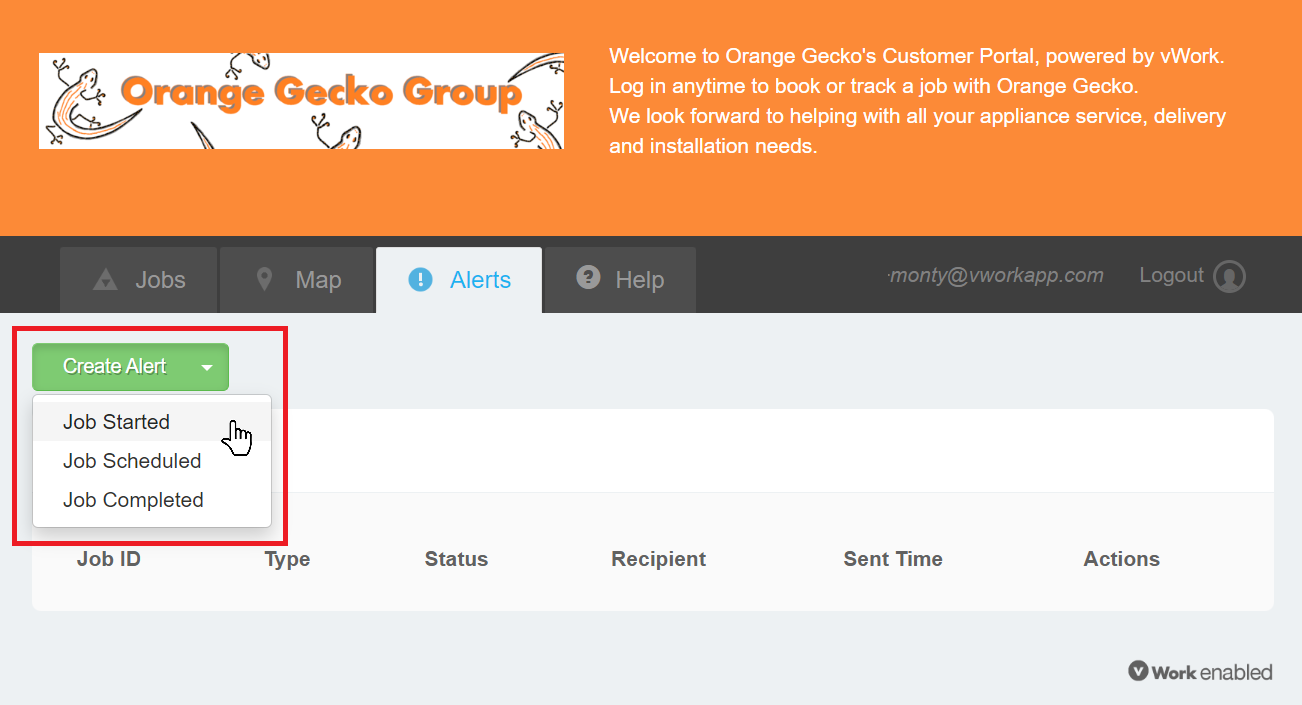
Task: Click the Map pin icon
Action: [x=264, y=279]
